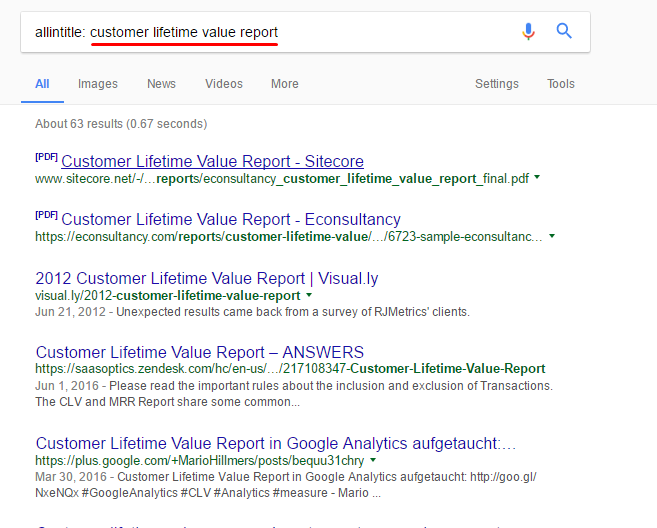Click the saasoptics.zendesk.com green URL text

click(290, 369)
